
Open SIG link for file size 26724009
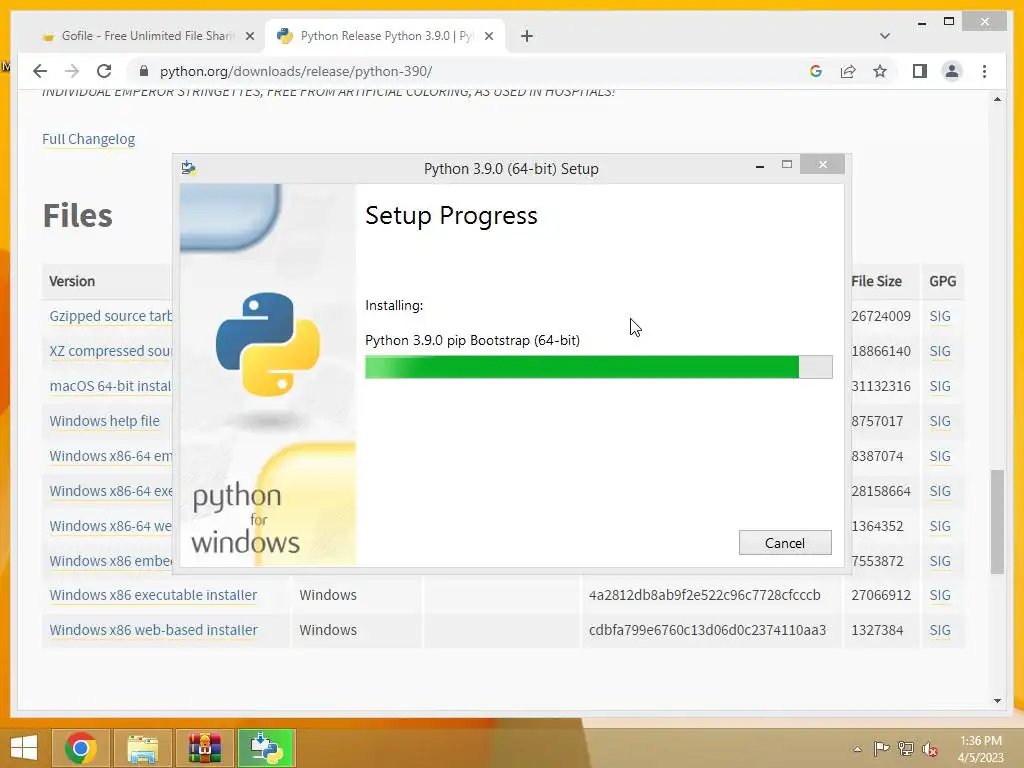pos(940,316)
